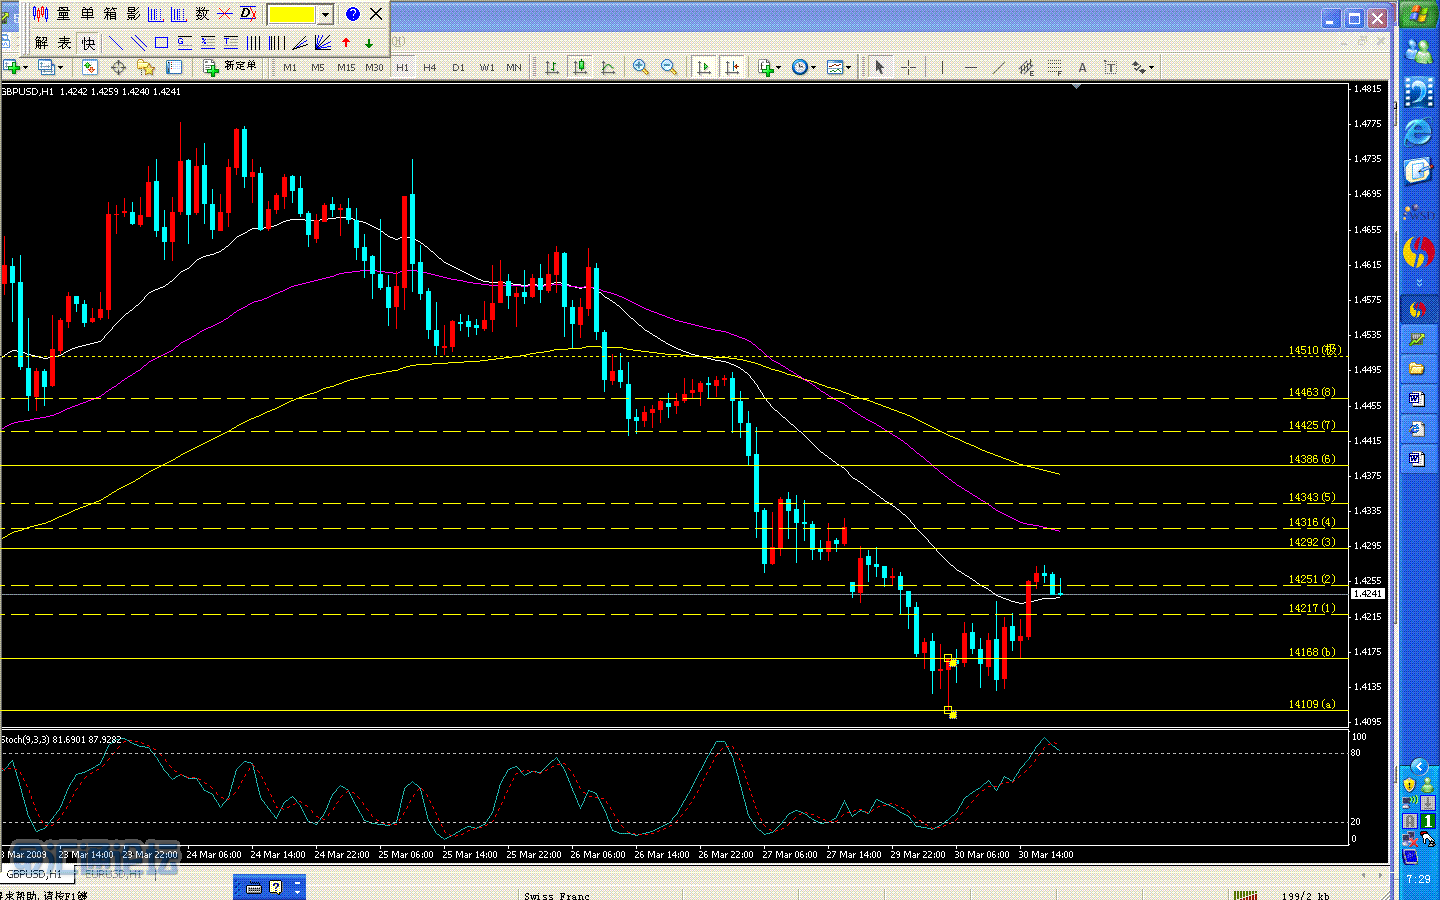Show the Market Watch window
The image size is (1440, 900).
tap(90, 67)
